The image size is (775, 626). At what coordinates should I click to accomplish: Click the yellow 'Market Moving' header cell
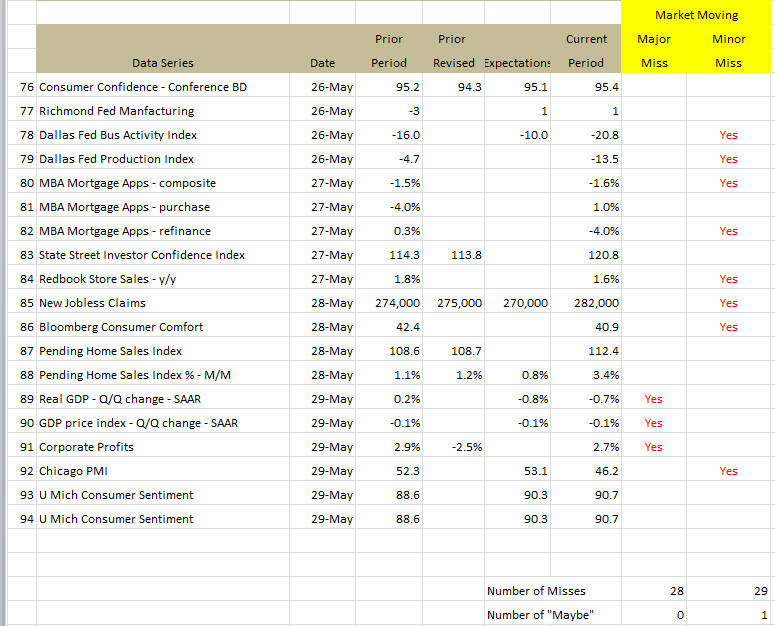click(x=696, y=15)
